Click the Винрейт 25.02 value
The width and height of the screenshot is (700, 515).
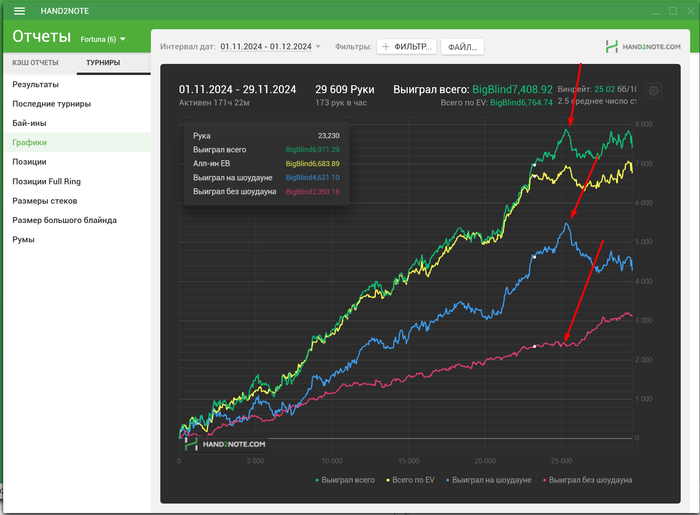tap(604, 89)
